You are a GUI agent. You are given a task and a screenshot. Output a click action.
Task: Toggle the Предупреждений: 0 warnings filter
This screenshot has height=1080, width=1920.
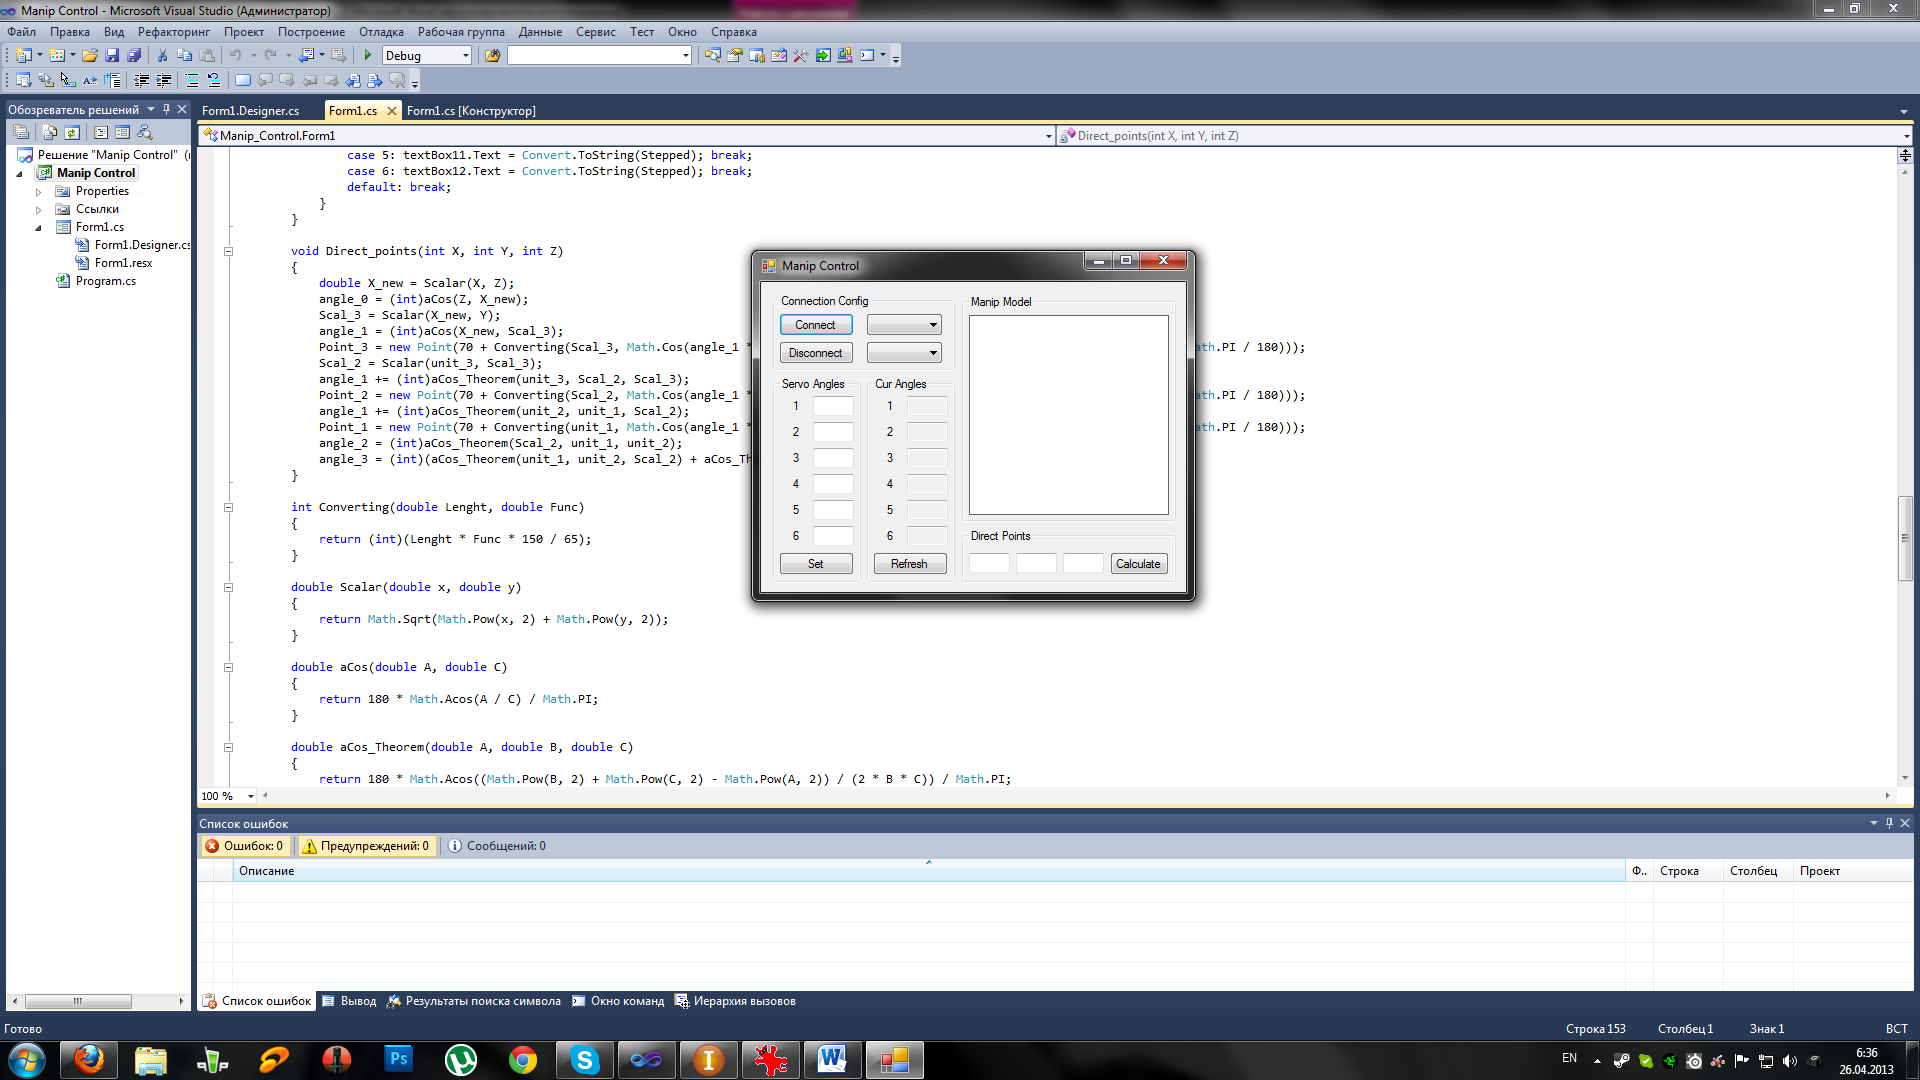(367, 846)
